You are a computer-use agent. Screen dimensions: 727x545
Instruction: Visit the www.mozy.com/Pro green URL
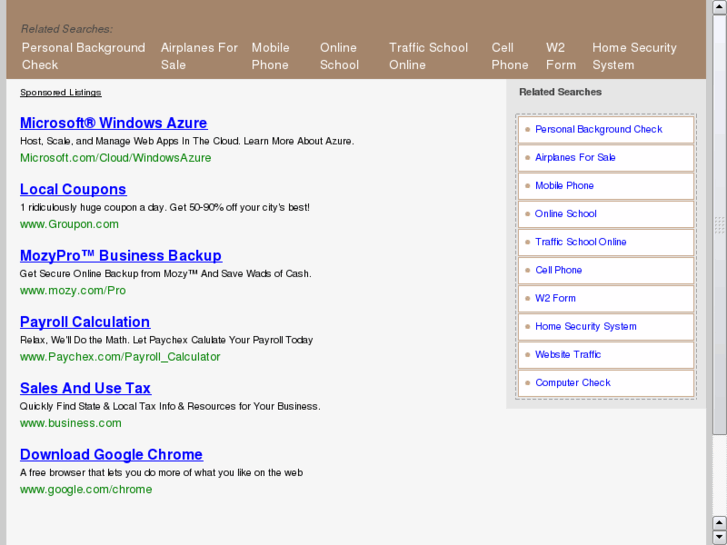[x=73, y=290]
